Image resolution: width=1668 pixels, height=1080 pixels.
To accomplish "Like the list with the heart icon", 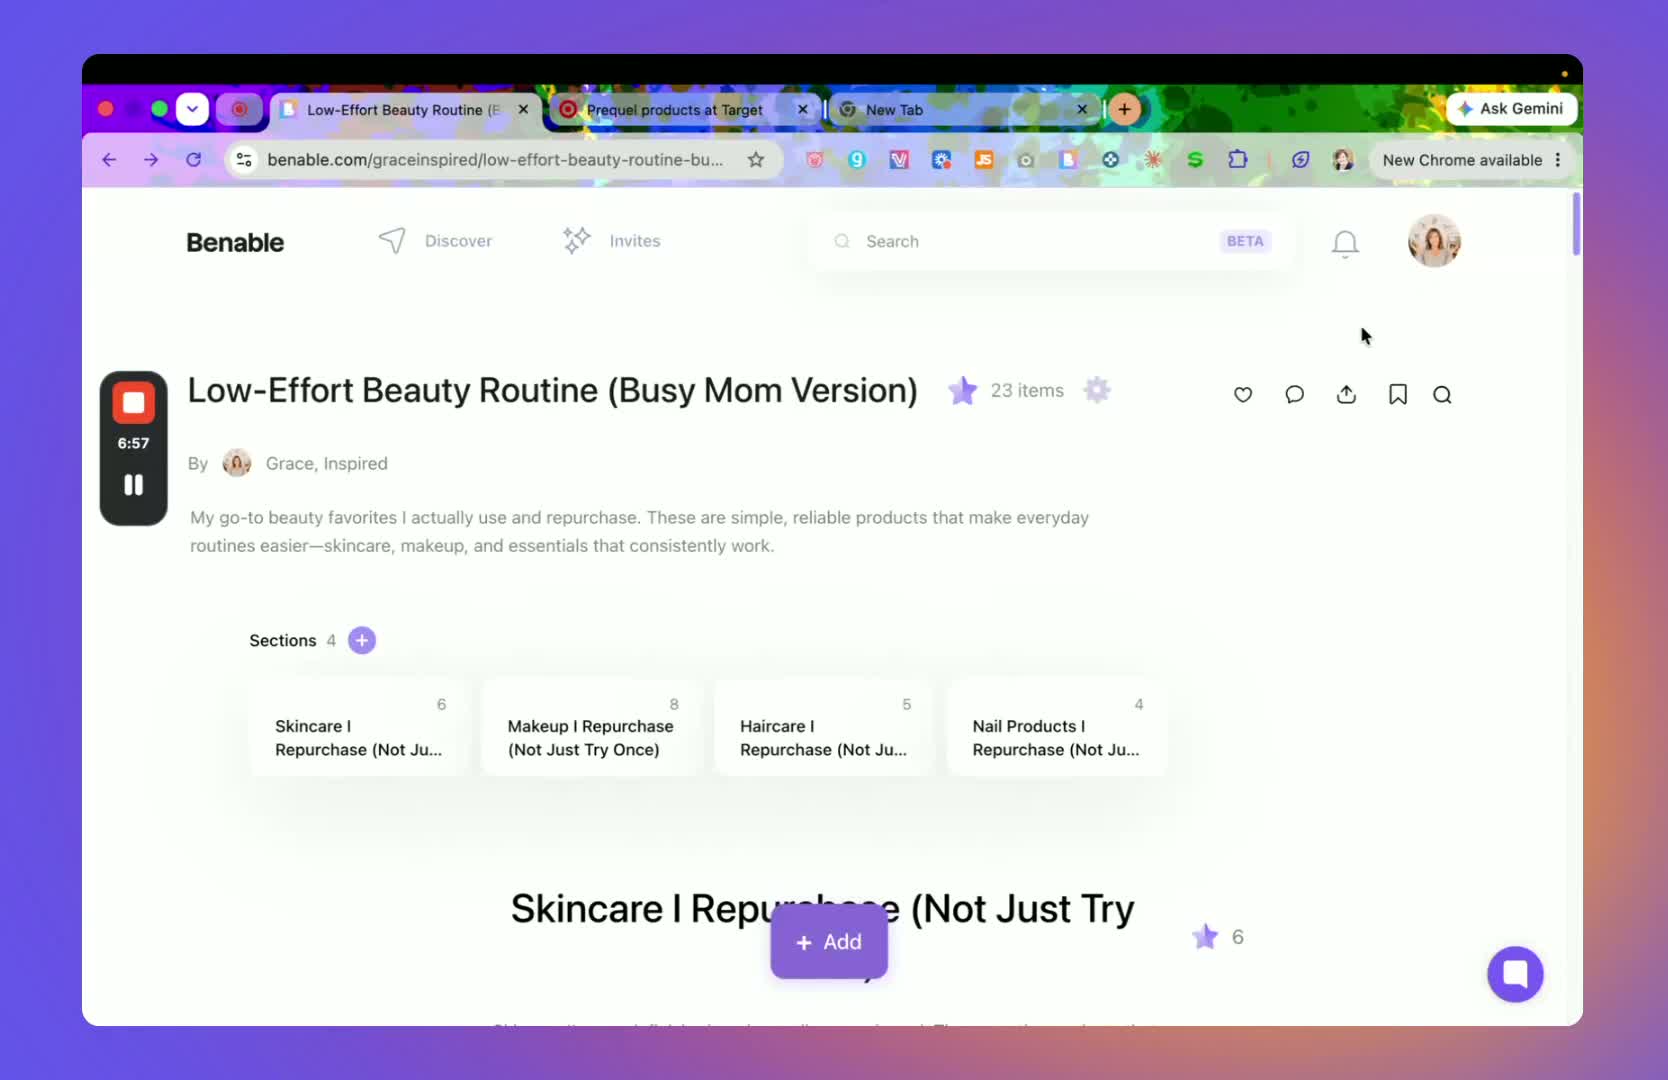I will [1243, 395].
